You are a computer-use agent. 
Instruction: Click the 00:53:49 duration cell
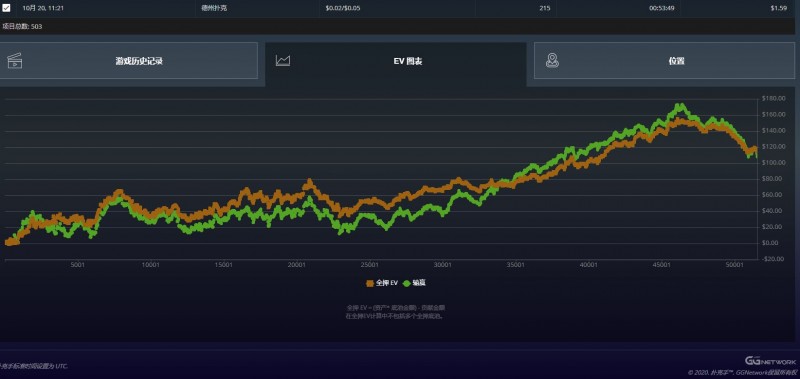pos(662,8)
